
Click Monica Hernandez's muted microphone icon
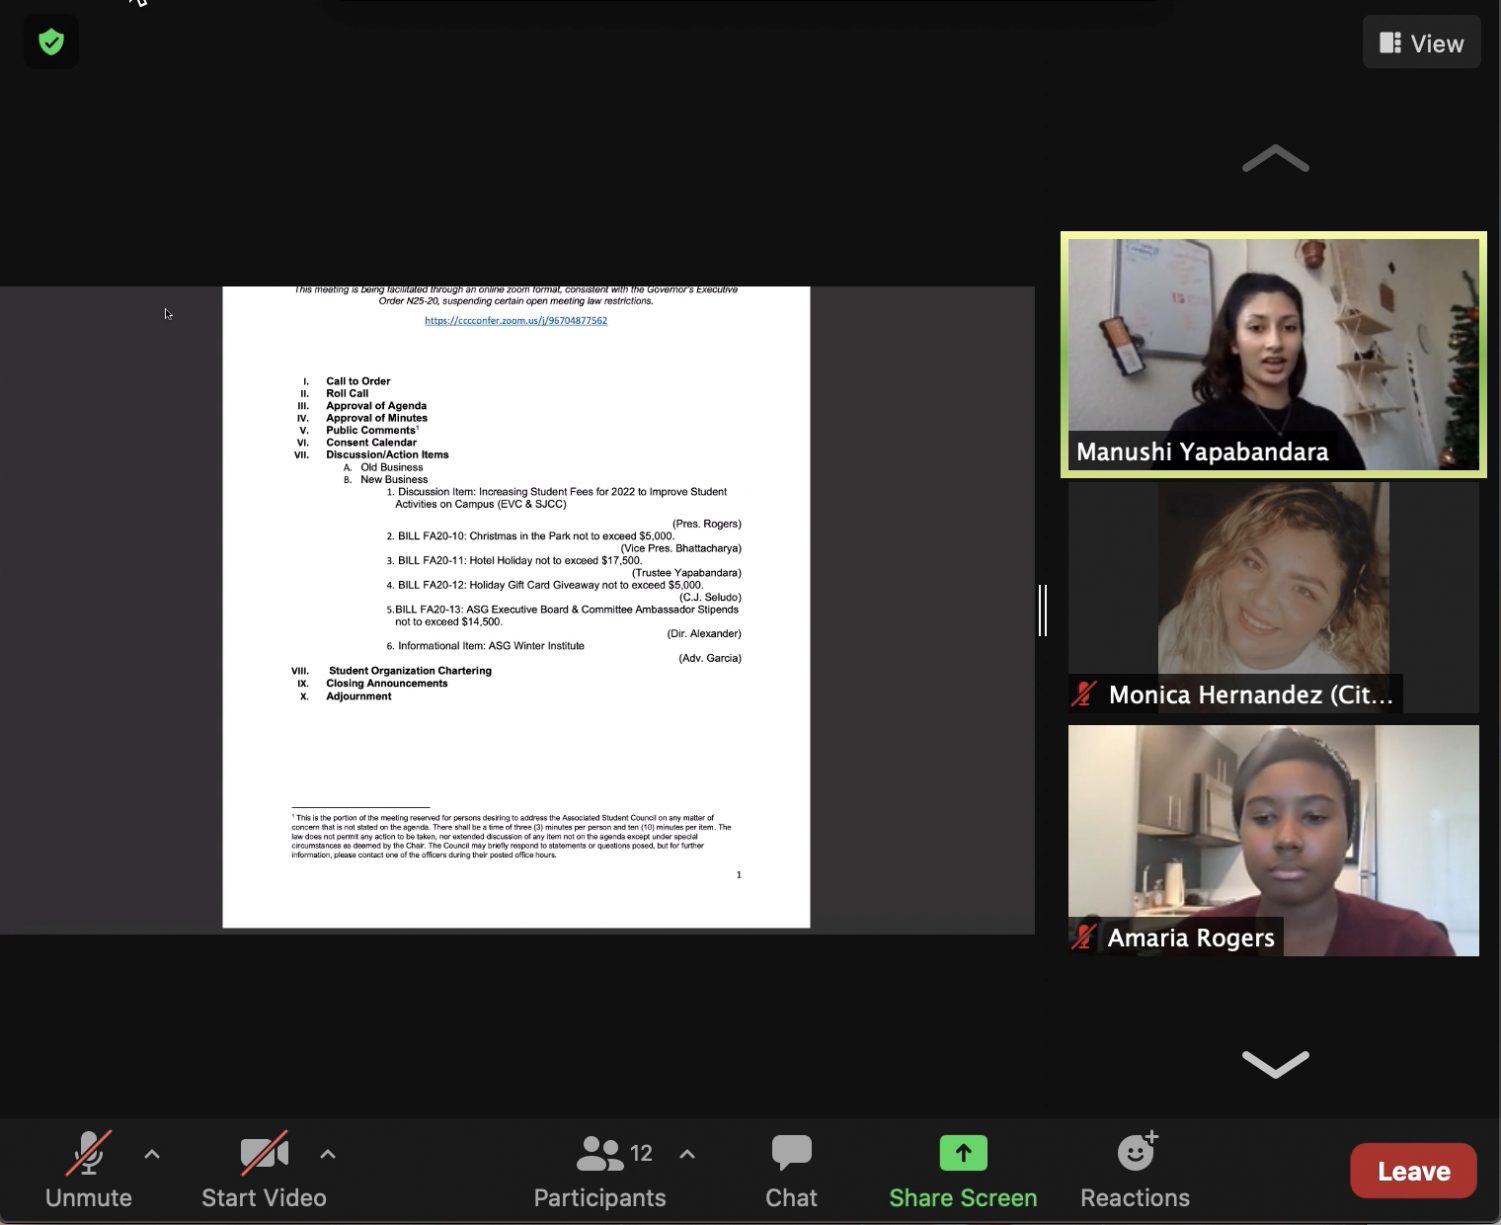tap(1084, 694)
